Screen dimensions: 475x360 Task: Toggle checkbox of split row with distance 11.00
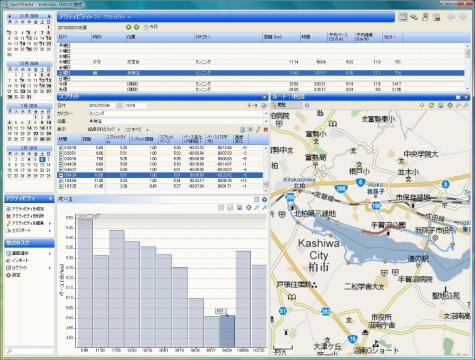61,181
